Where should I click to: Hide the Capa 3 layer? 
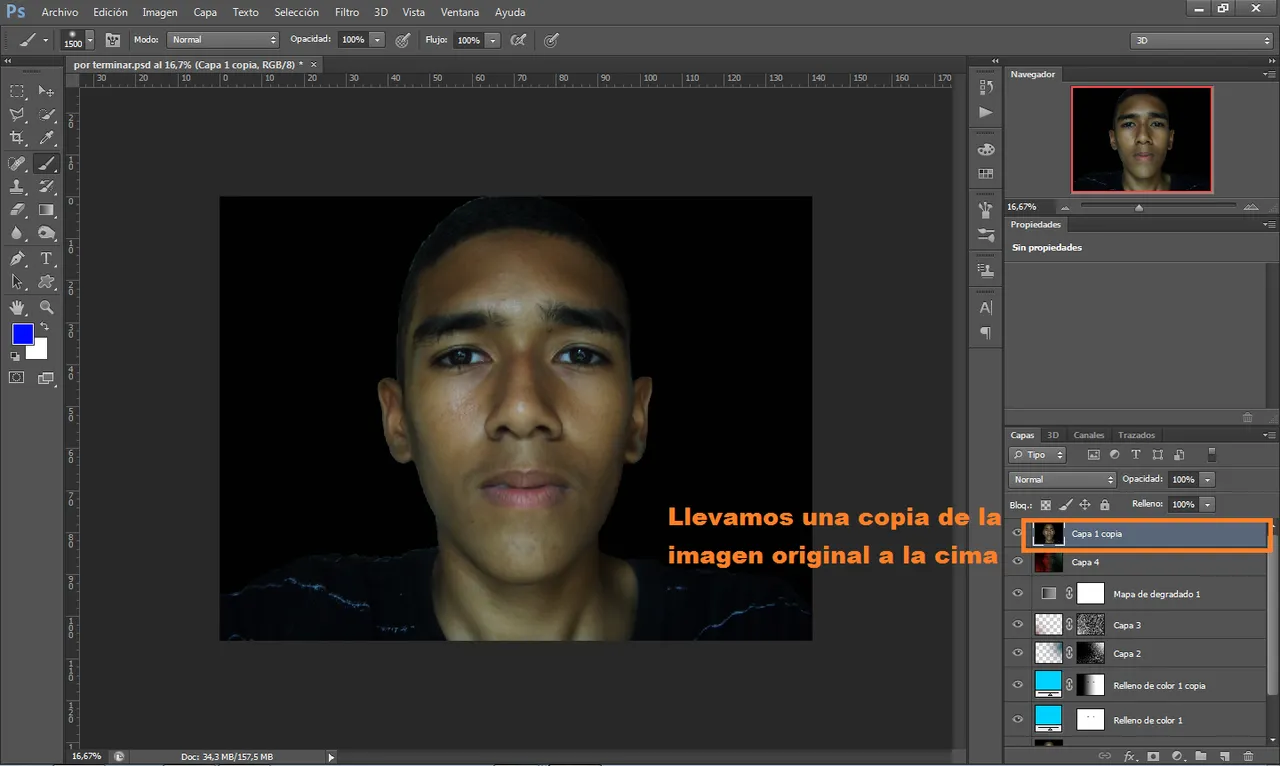coord(1018,625)
